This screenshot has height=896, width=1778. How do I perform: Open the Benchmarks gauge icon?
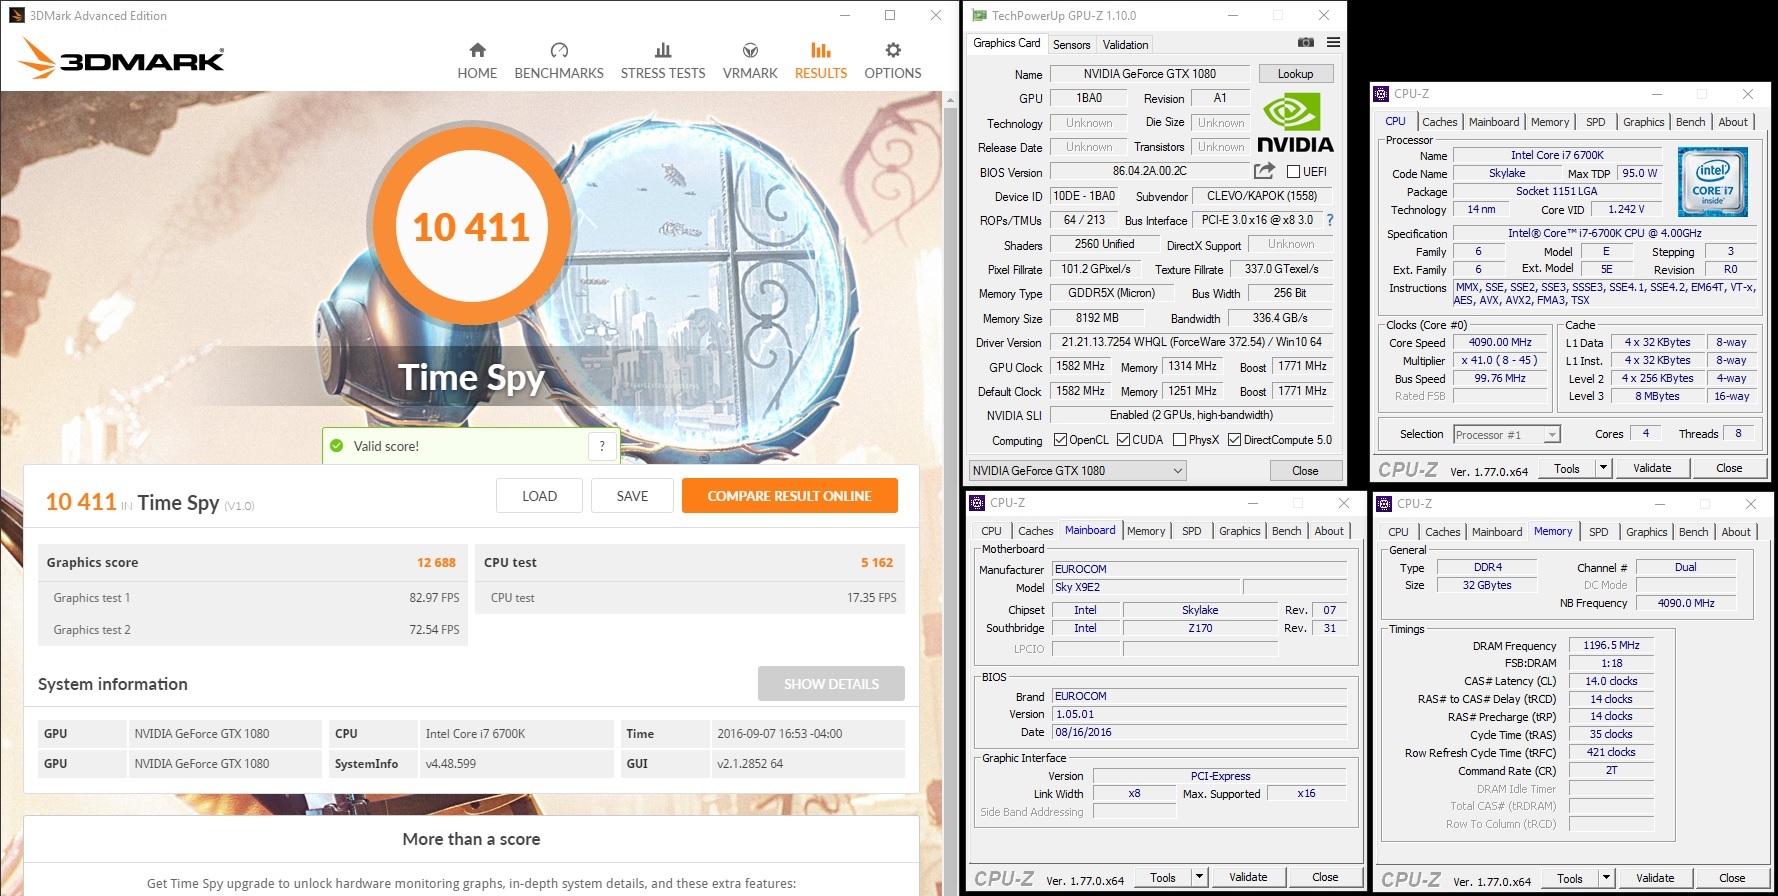point(559,51)
